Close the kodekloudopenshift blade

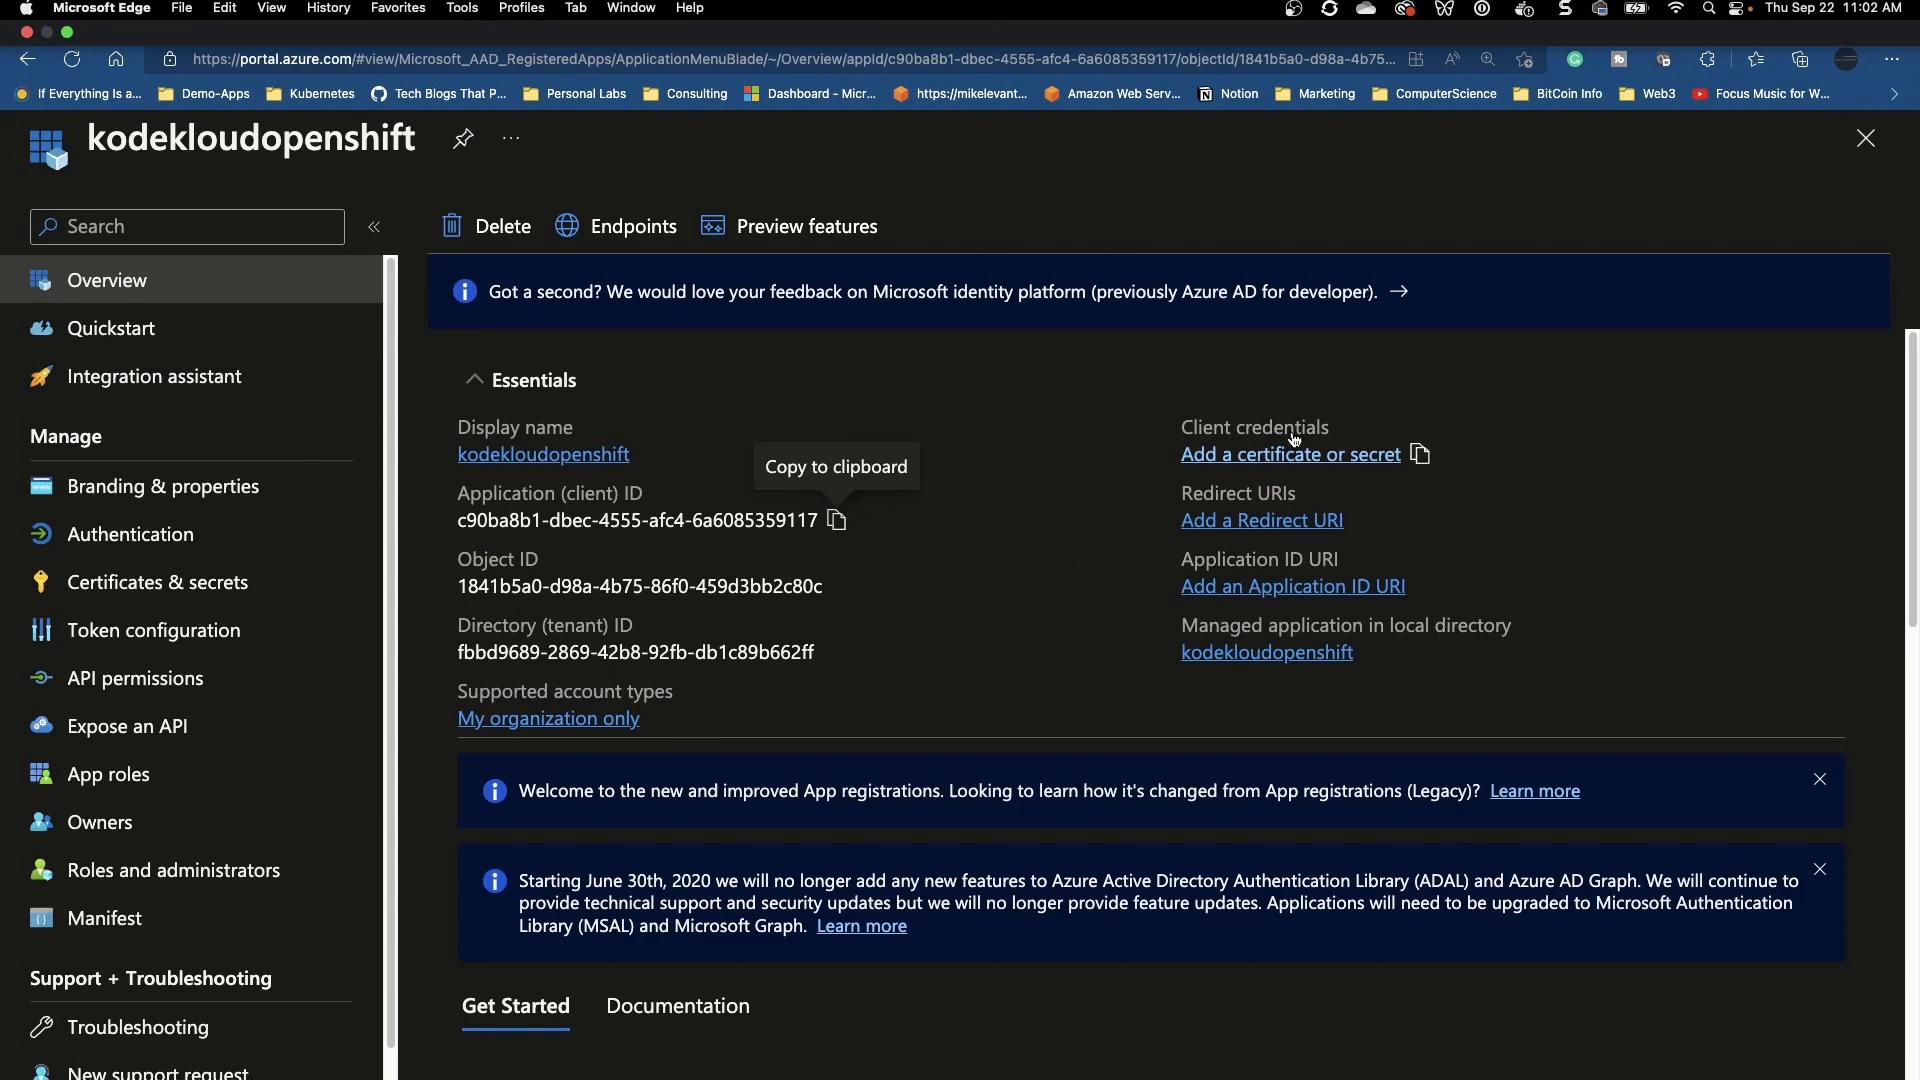pyautogui.click(x=1865, y=138)
